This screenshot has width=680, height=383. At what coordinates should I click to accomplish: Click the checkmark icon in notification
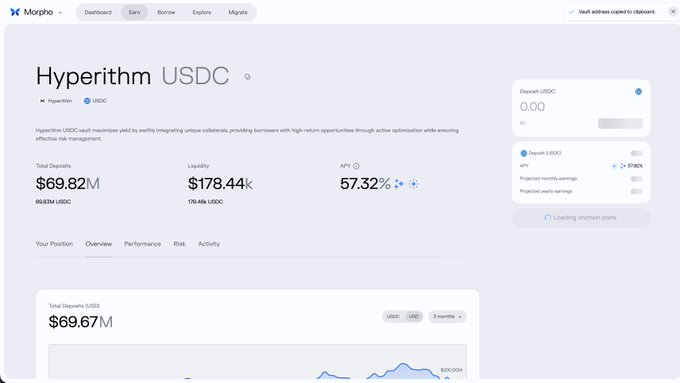pyautogui.click(x=571, y=12)
